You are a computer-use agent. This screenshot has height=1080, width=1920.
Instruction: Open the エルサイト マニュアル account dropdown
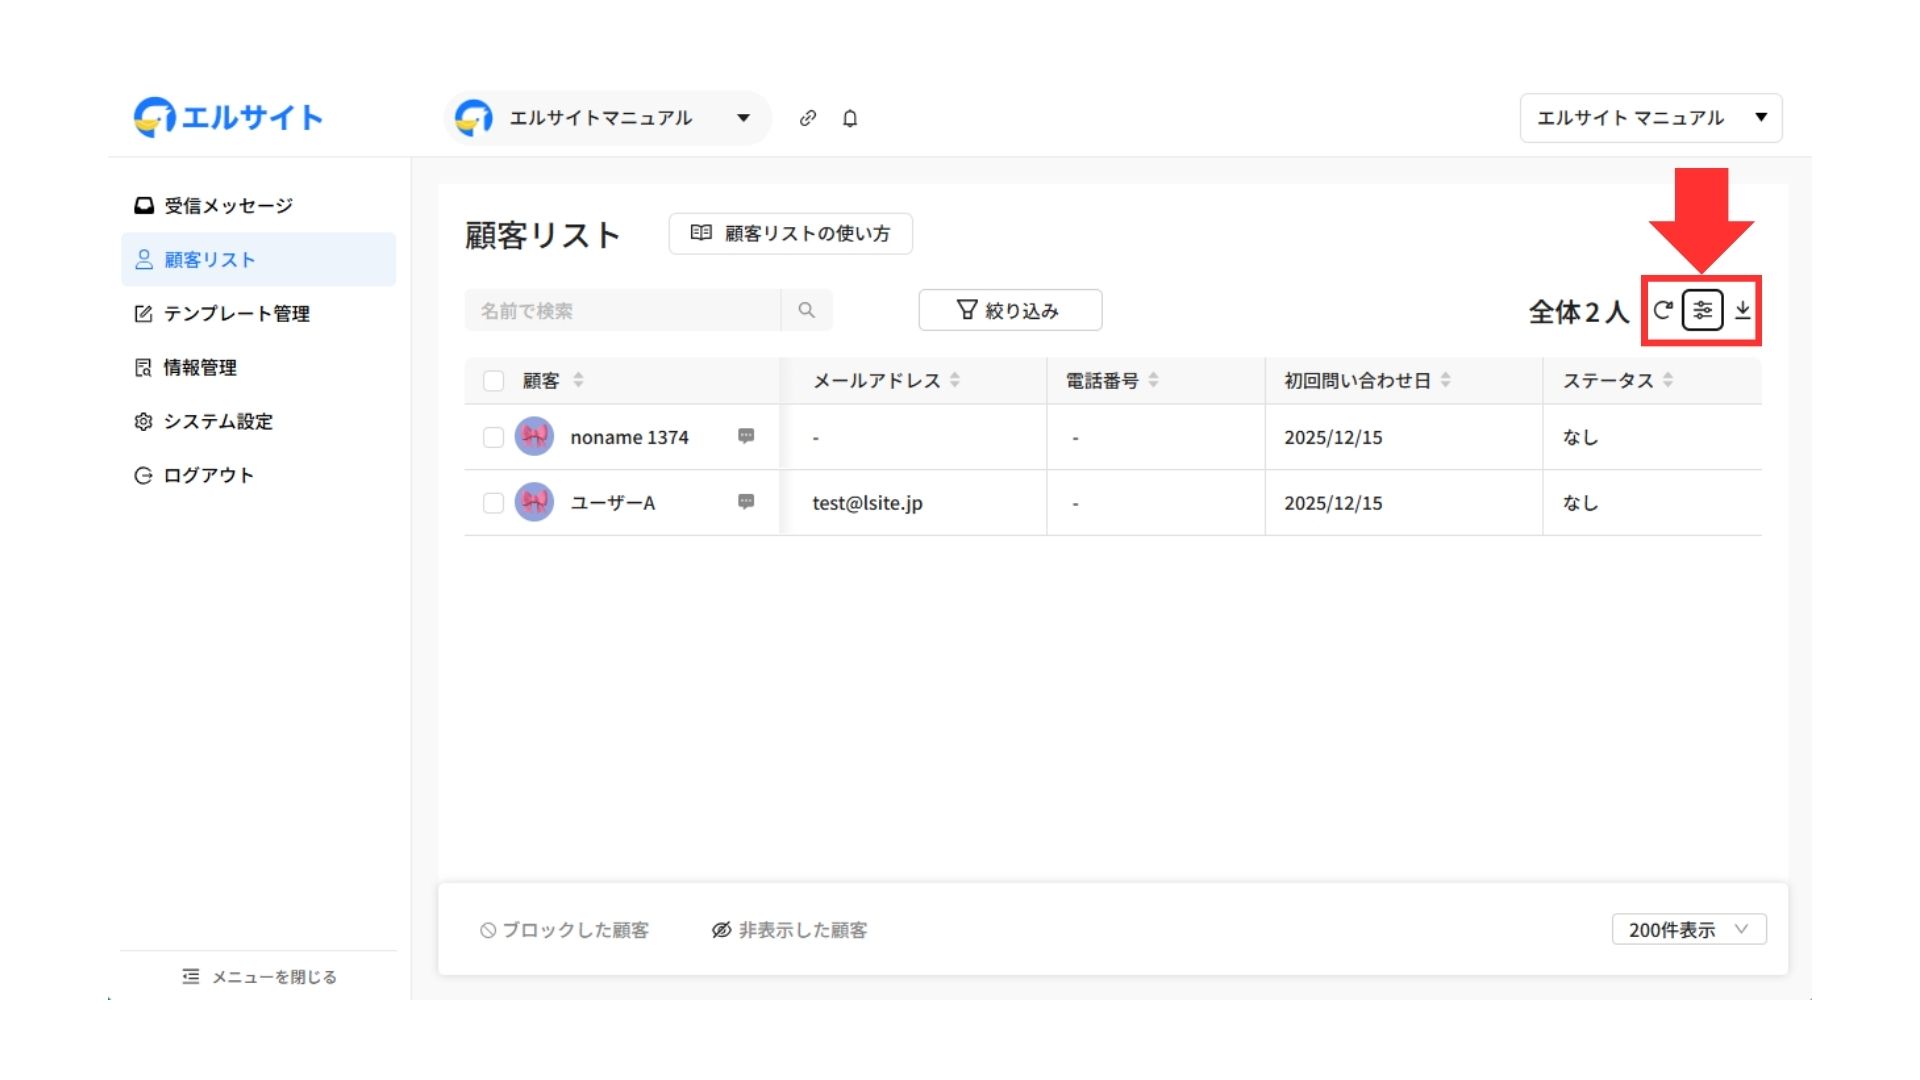pos(1650,118)
